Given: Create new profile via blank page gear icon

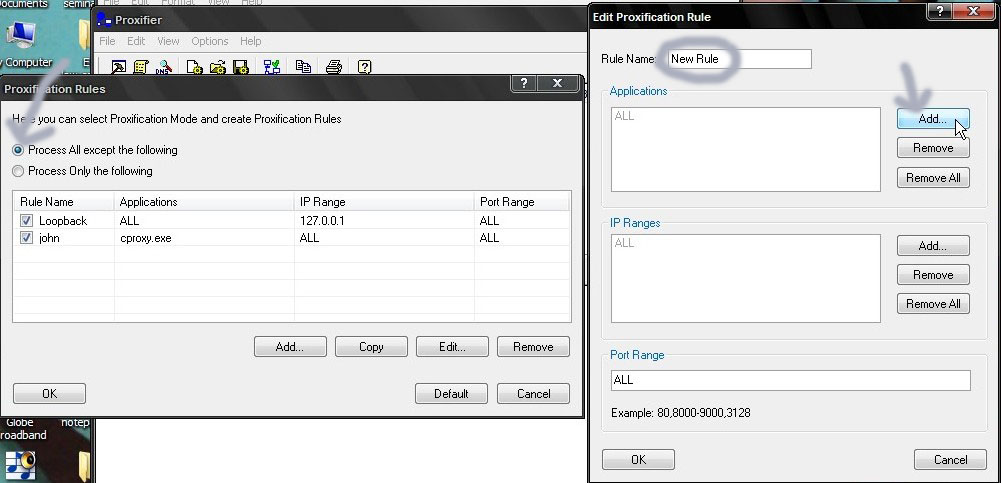Looking at the screenshot, I should pyautogui.click(x=194, y=67).
